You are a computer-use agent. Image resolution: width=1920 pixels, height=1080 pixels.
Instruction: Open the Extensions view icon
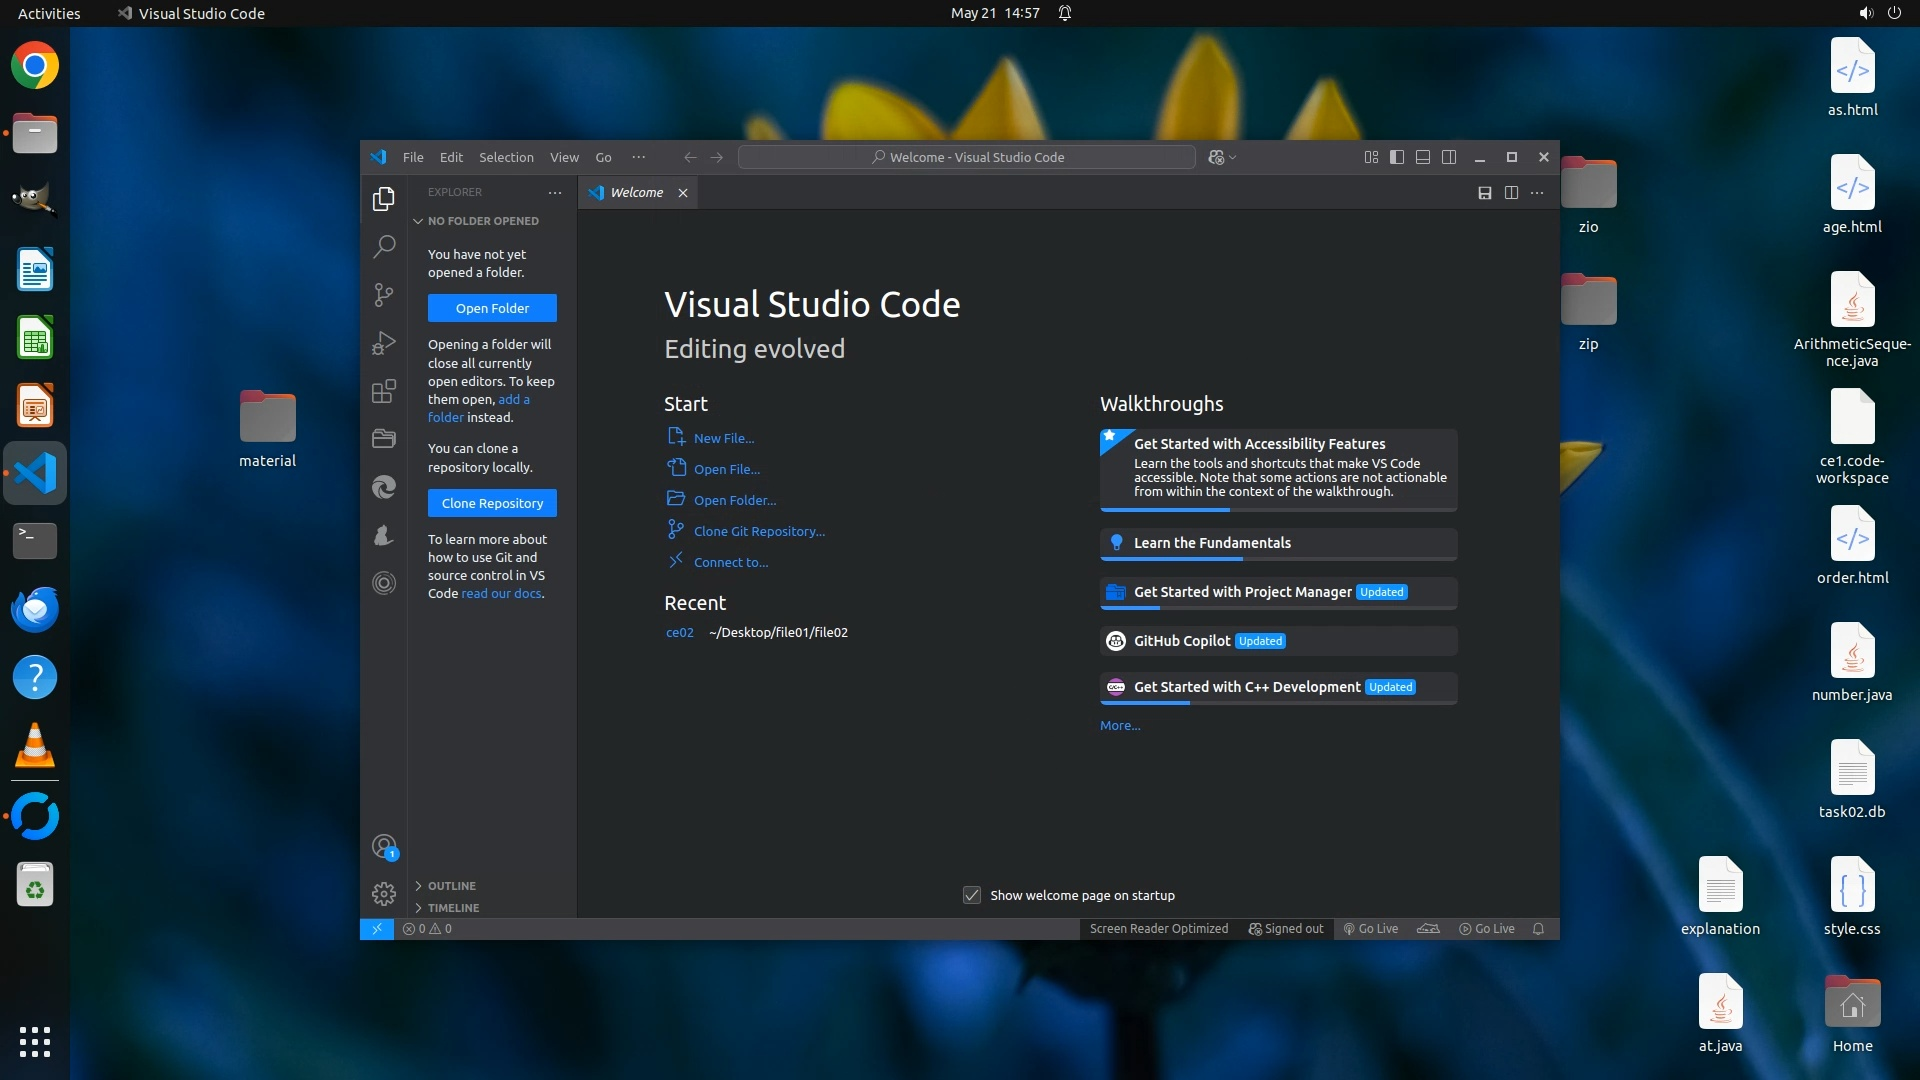384,391
